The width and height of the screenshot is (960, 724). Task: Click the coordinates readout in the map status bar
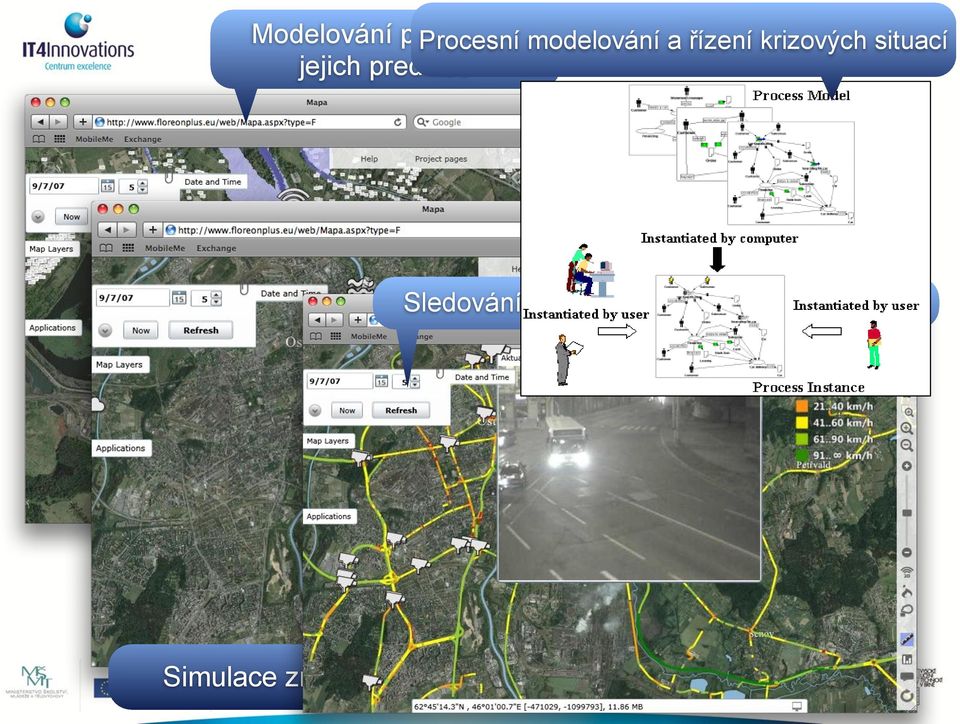point(528,707)
